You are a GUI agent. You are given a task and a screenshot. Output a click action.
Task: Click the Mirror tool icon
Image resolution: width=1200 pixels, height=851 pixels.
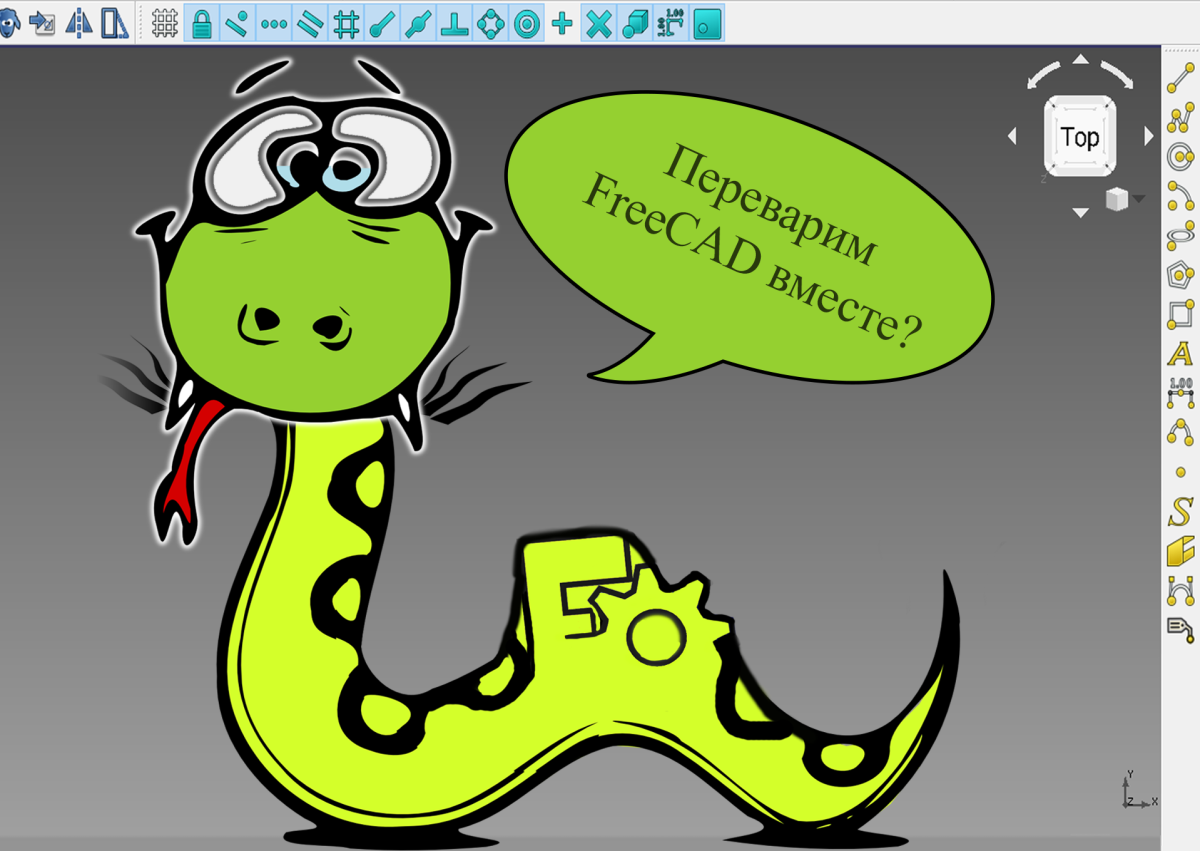[x=79, y=22]
